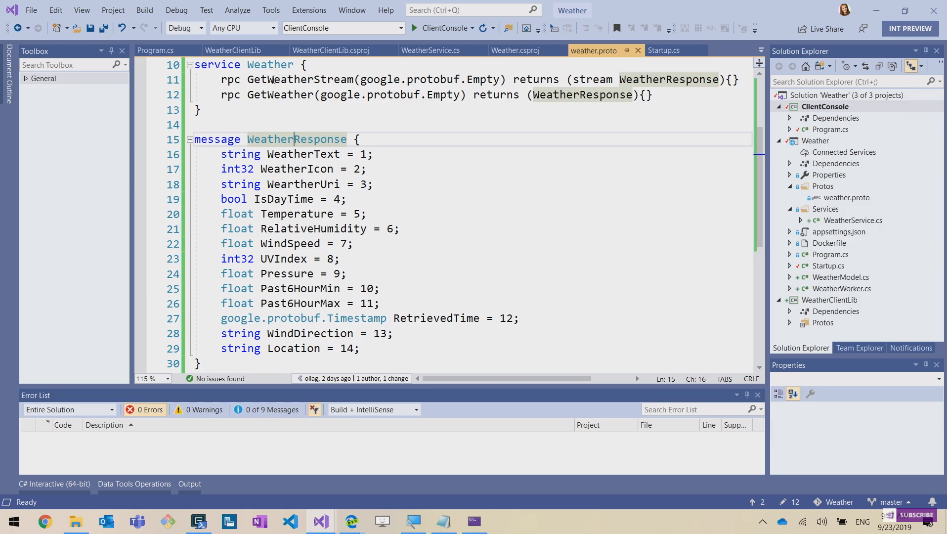This screenshot has height=534, width=947.
Task: Open the Debug configuration dropdown
Action: pos(185,28)
